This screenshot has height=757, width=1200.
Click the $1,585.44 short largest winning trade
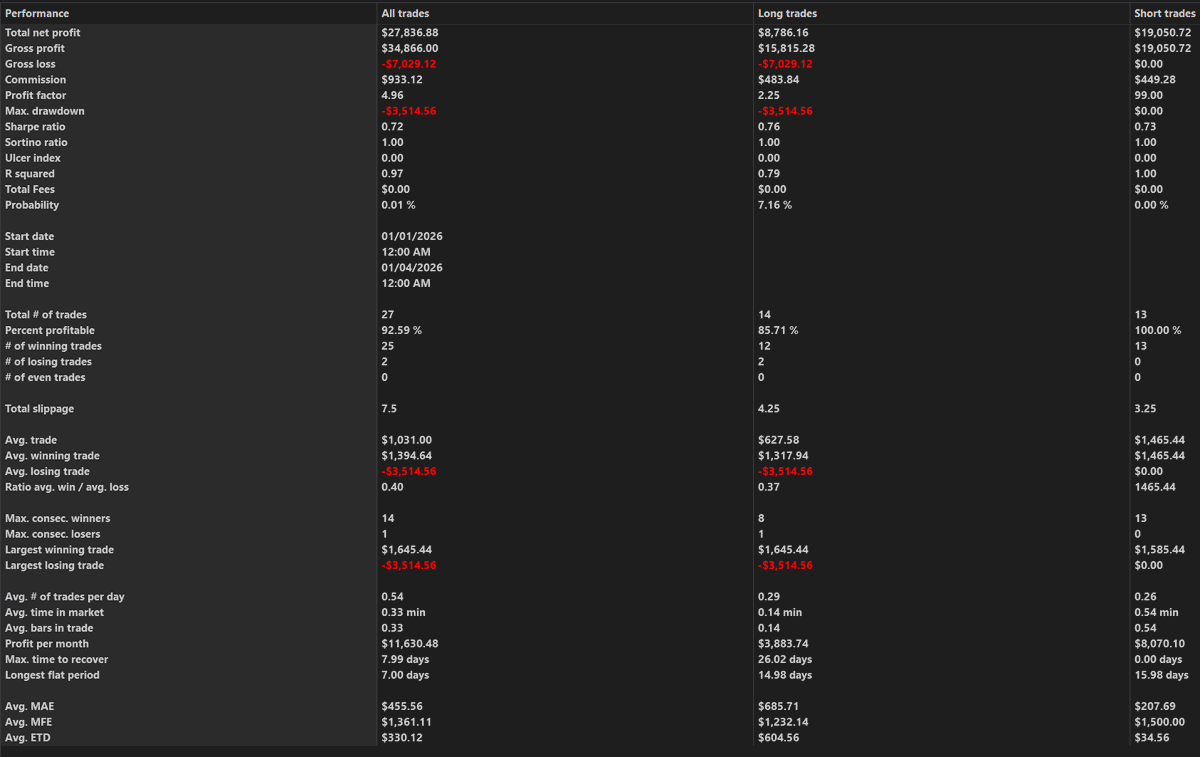click(x=1160, y=550)
